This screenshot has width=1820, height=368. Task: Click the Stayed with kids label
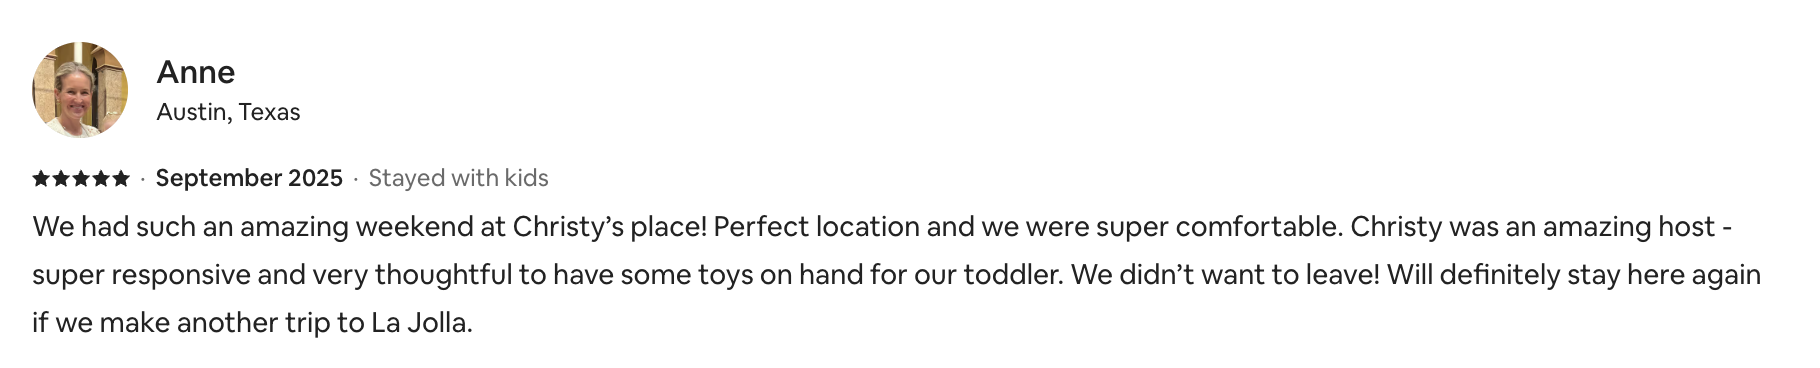point(458,178)
